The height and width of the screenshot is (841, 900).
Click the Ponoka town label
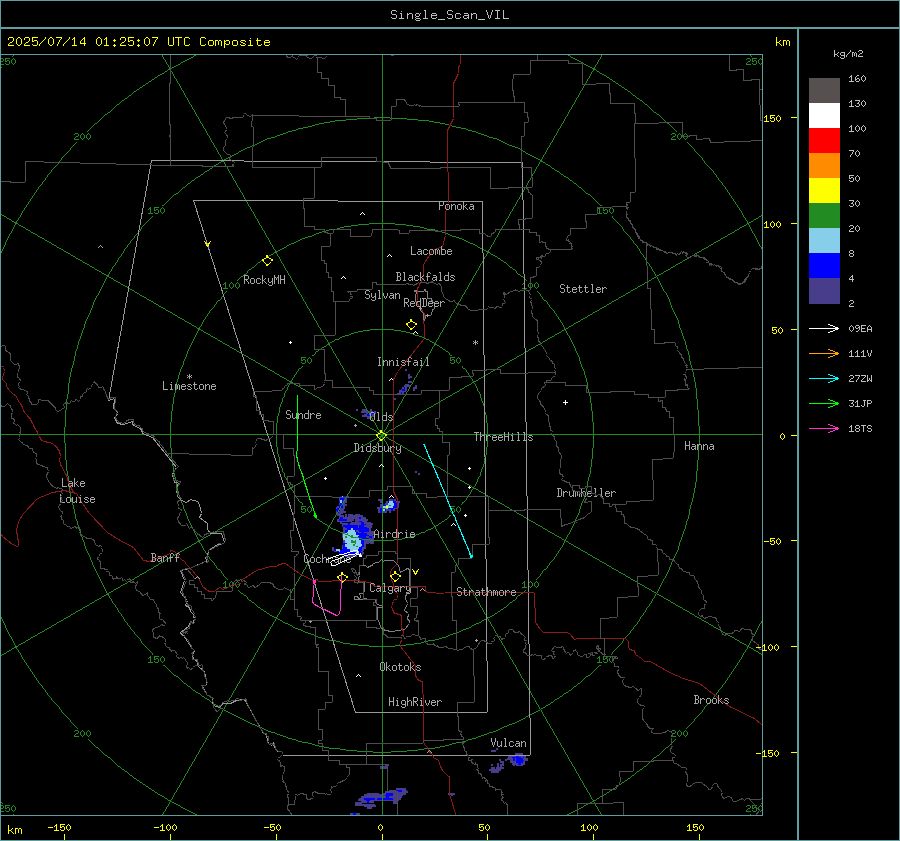click(x=456, y=206)
